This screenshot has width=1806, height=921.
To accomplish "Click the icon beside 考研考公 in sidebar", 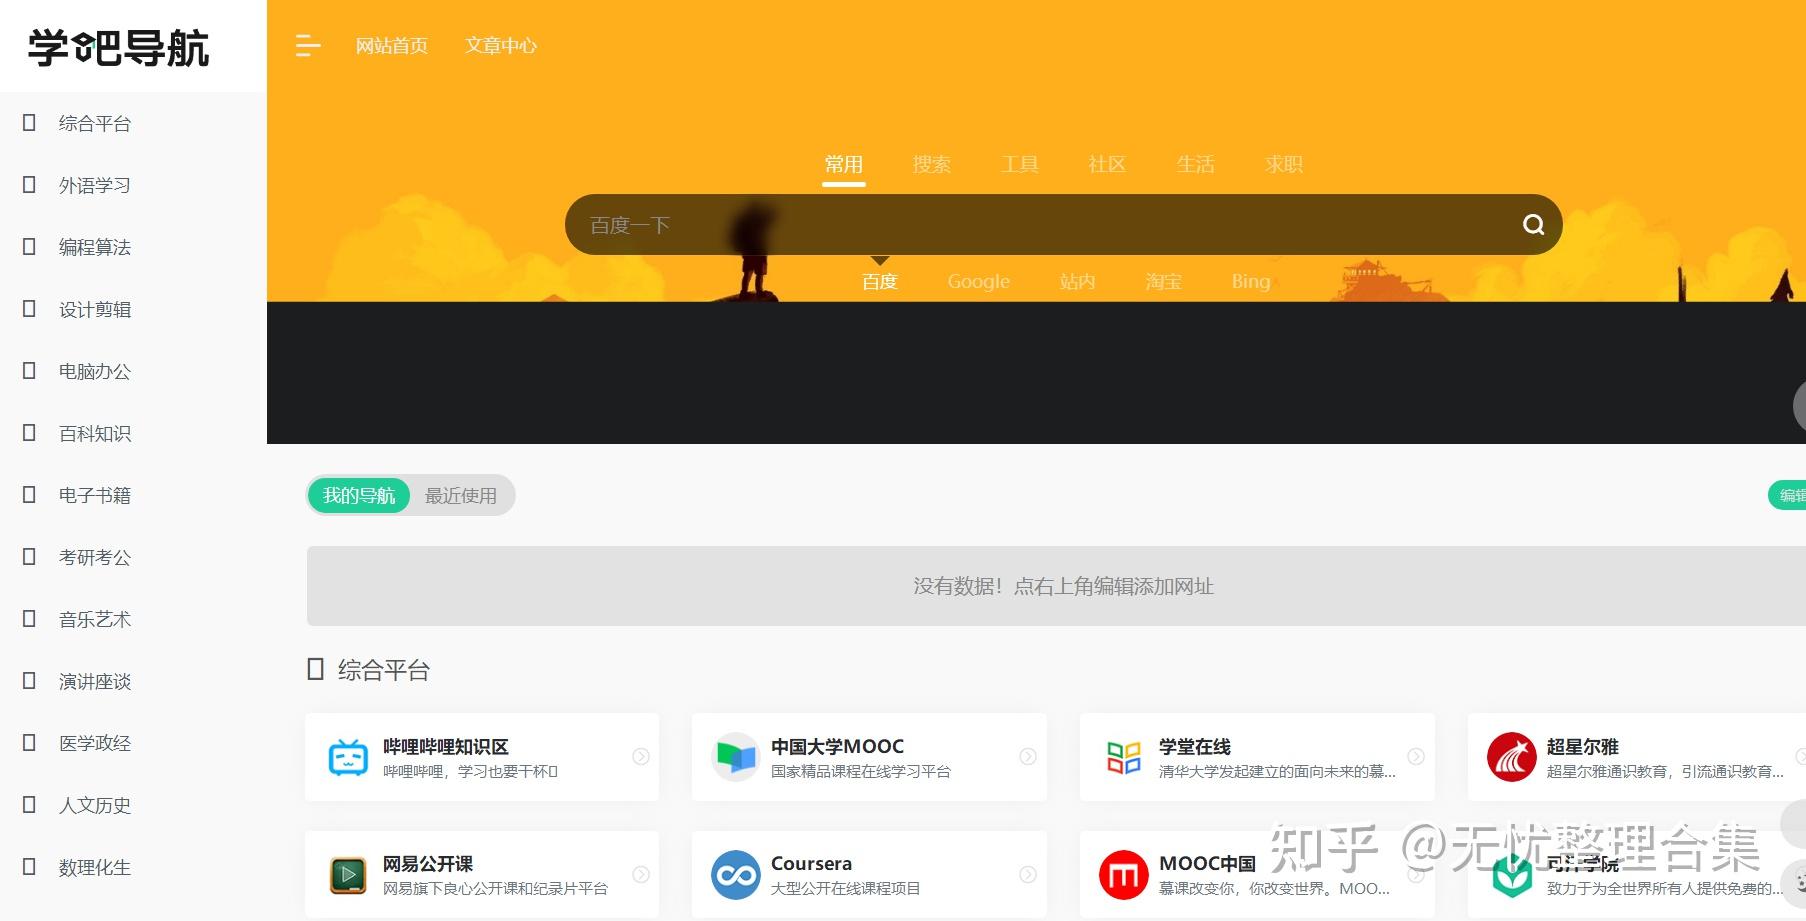I will click(29, 556).
